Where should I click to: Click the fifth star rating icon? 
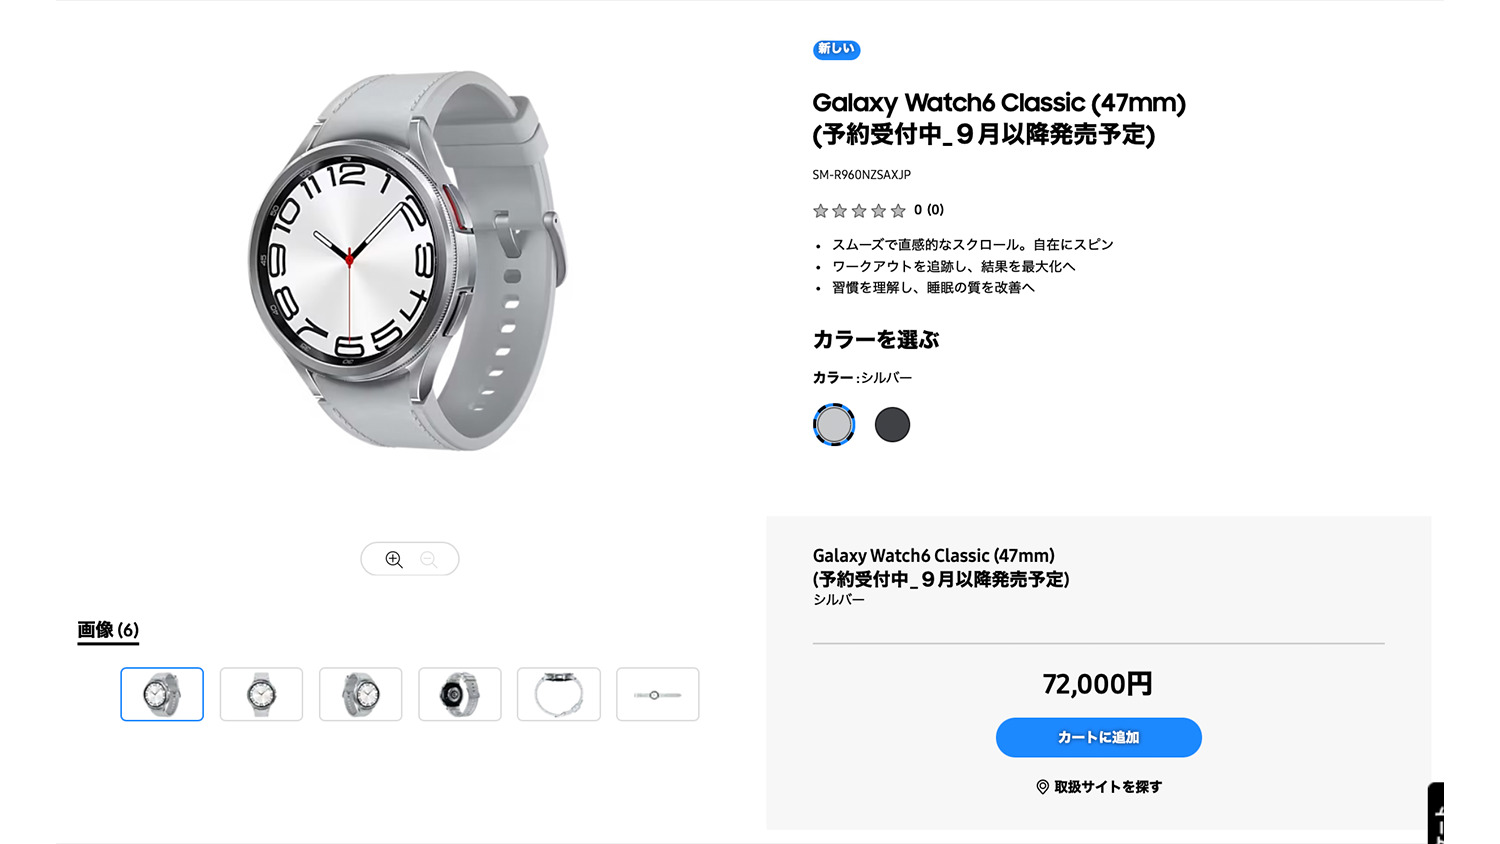[898, 210]
